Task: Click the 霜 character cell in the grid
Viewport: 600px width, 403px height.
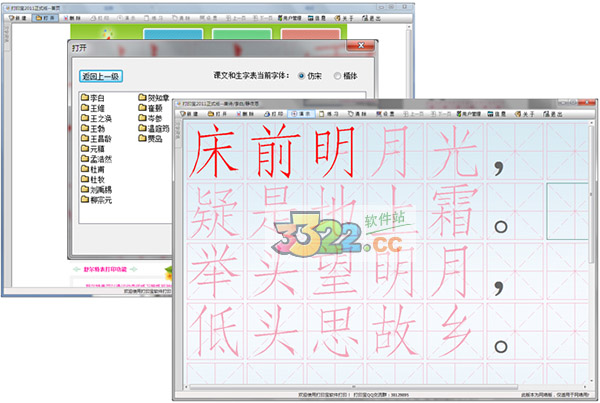Action: (455, 211)
